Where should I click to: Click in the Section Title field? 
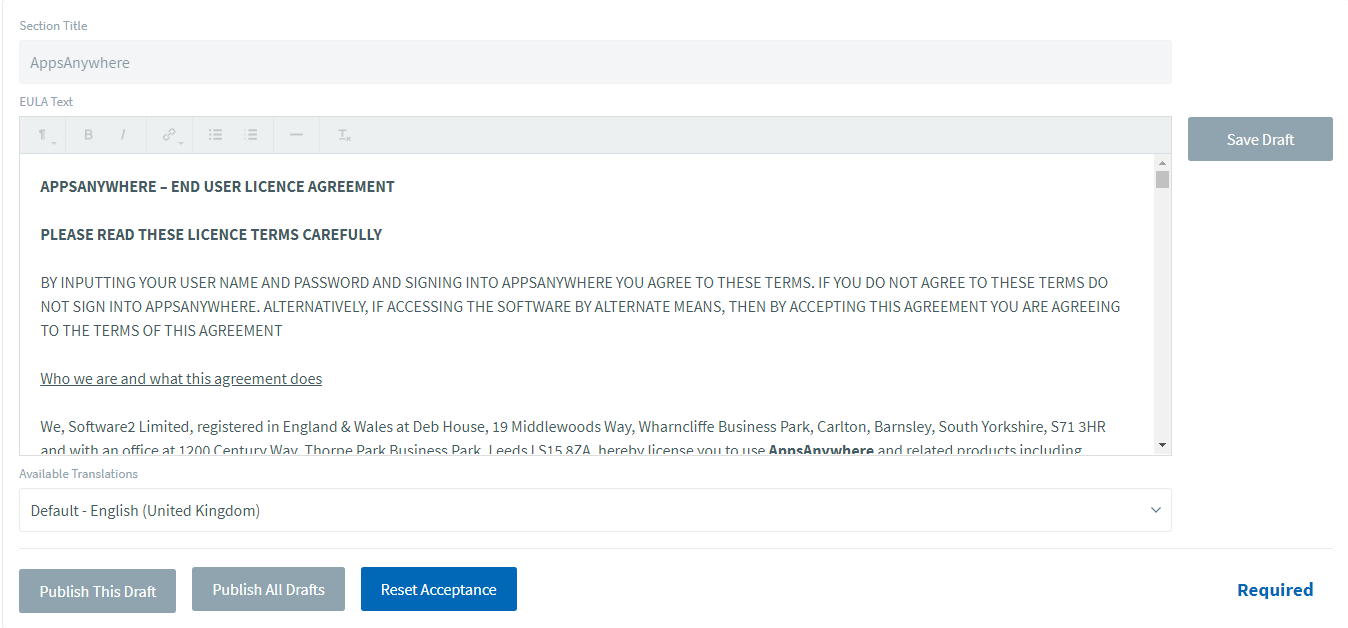tap(595, 63)
